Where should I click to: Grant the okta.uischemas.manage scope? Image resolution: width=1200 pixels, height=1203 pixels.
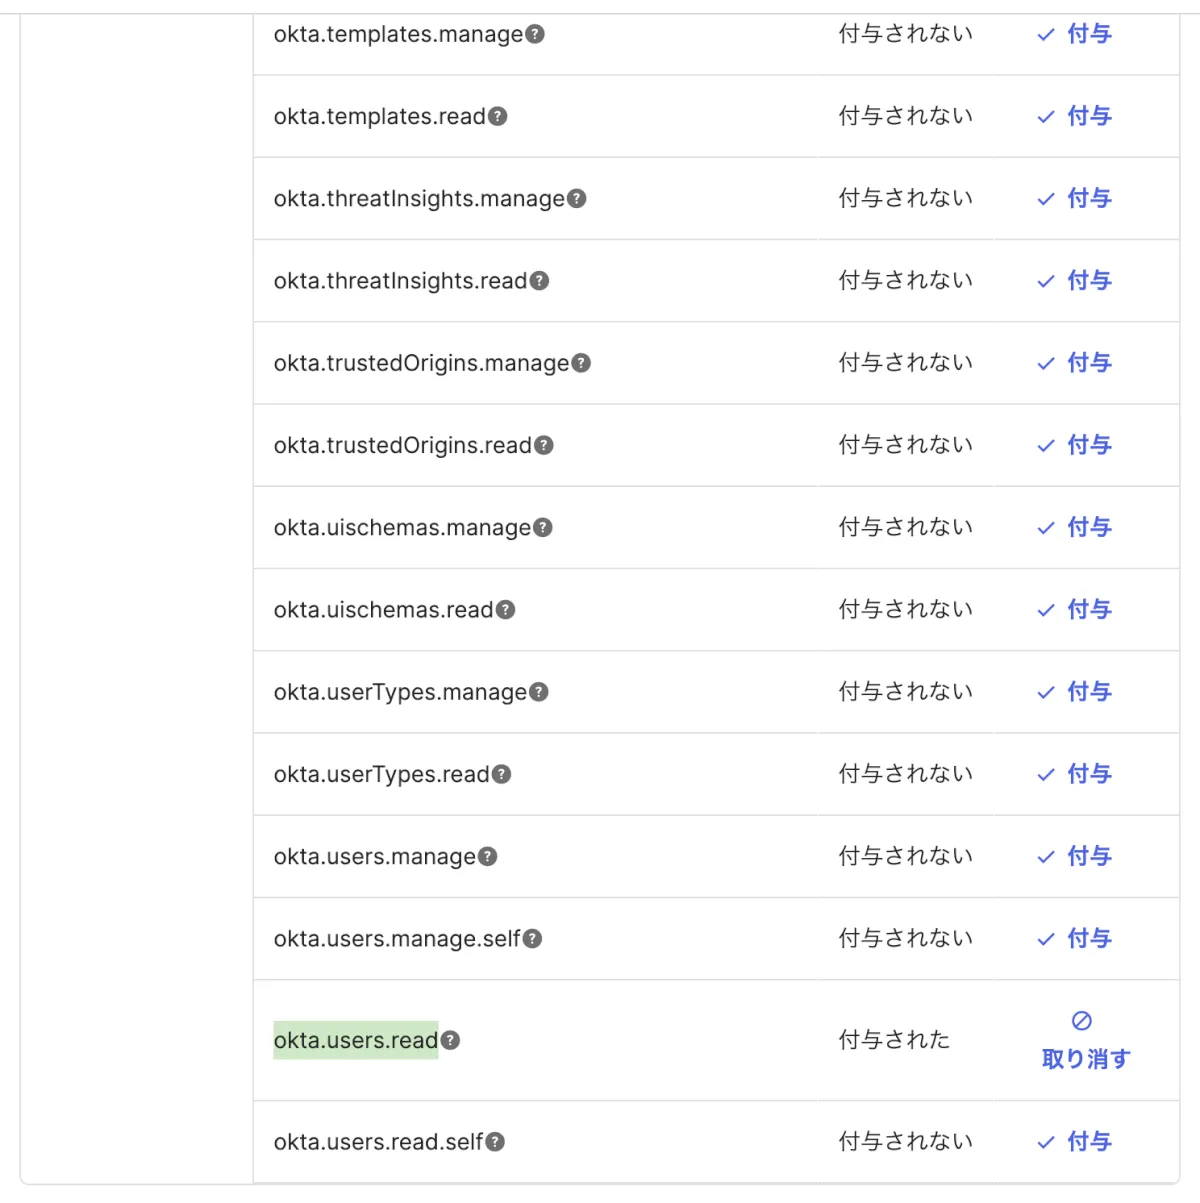1075,527
